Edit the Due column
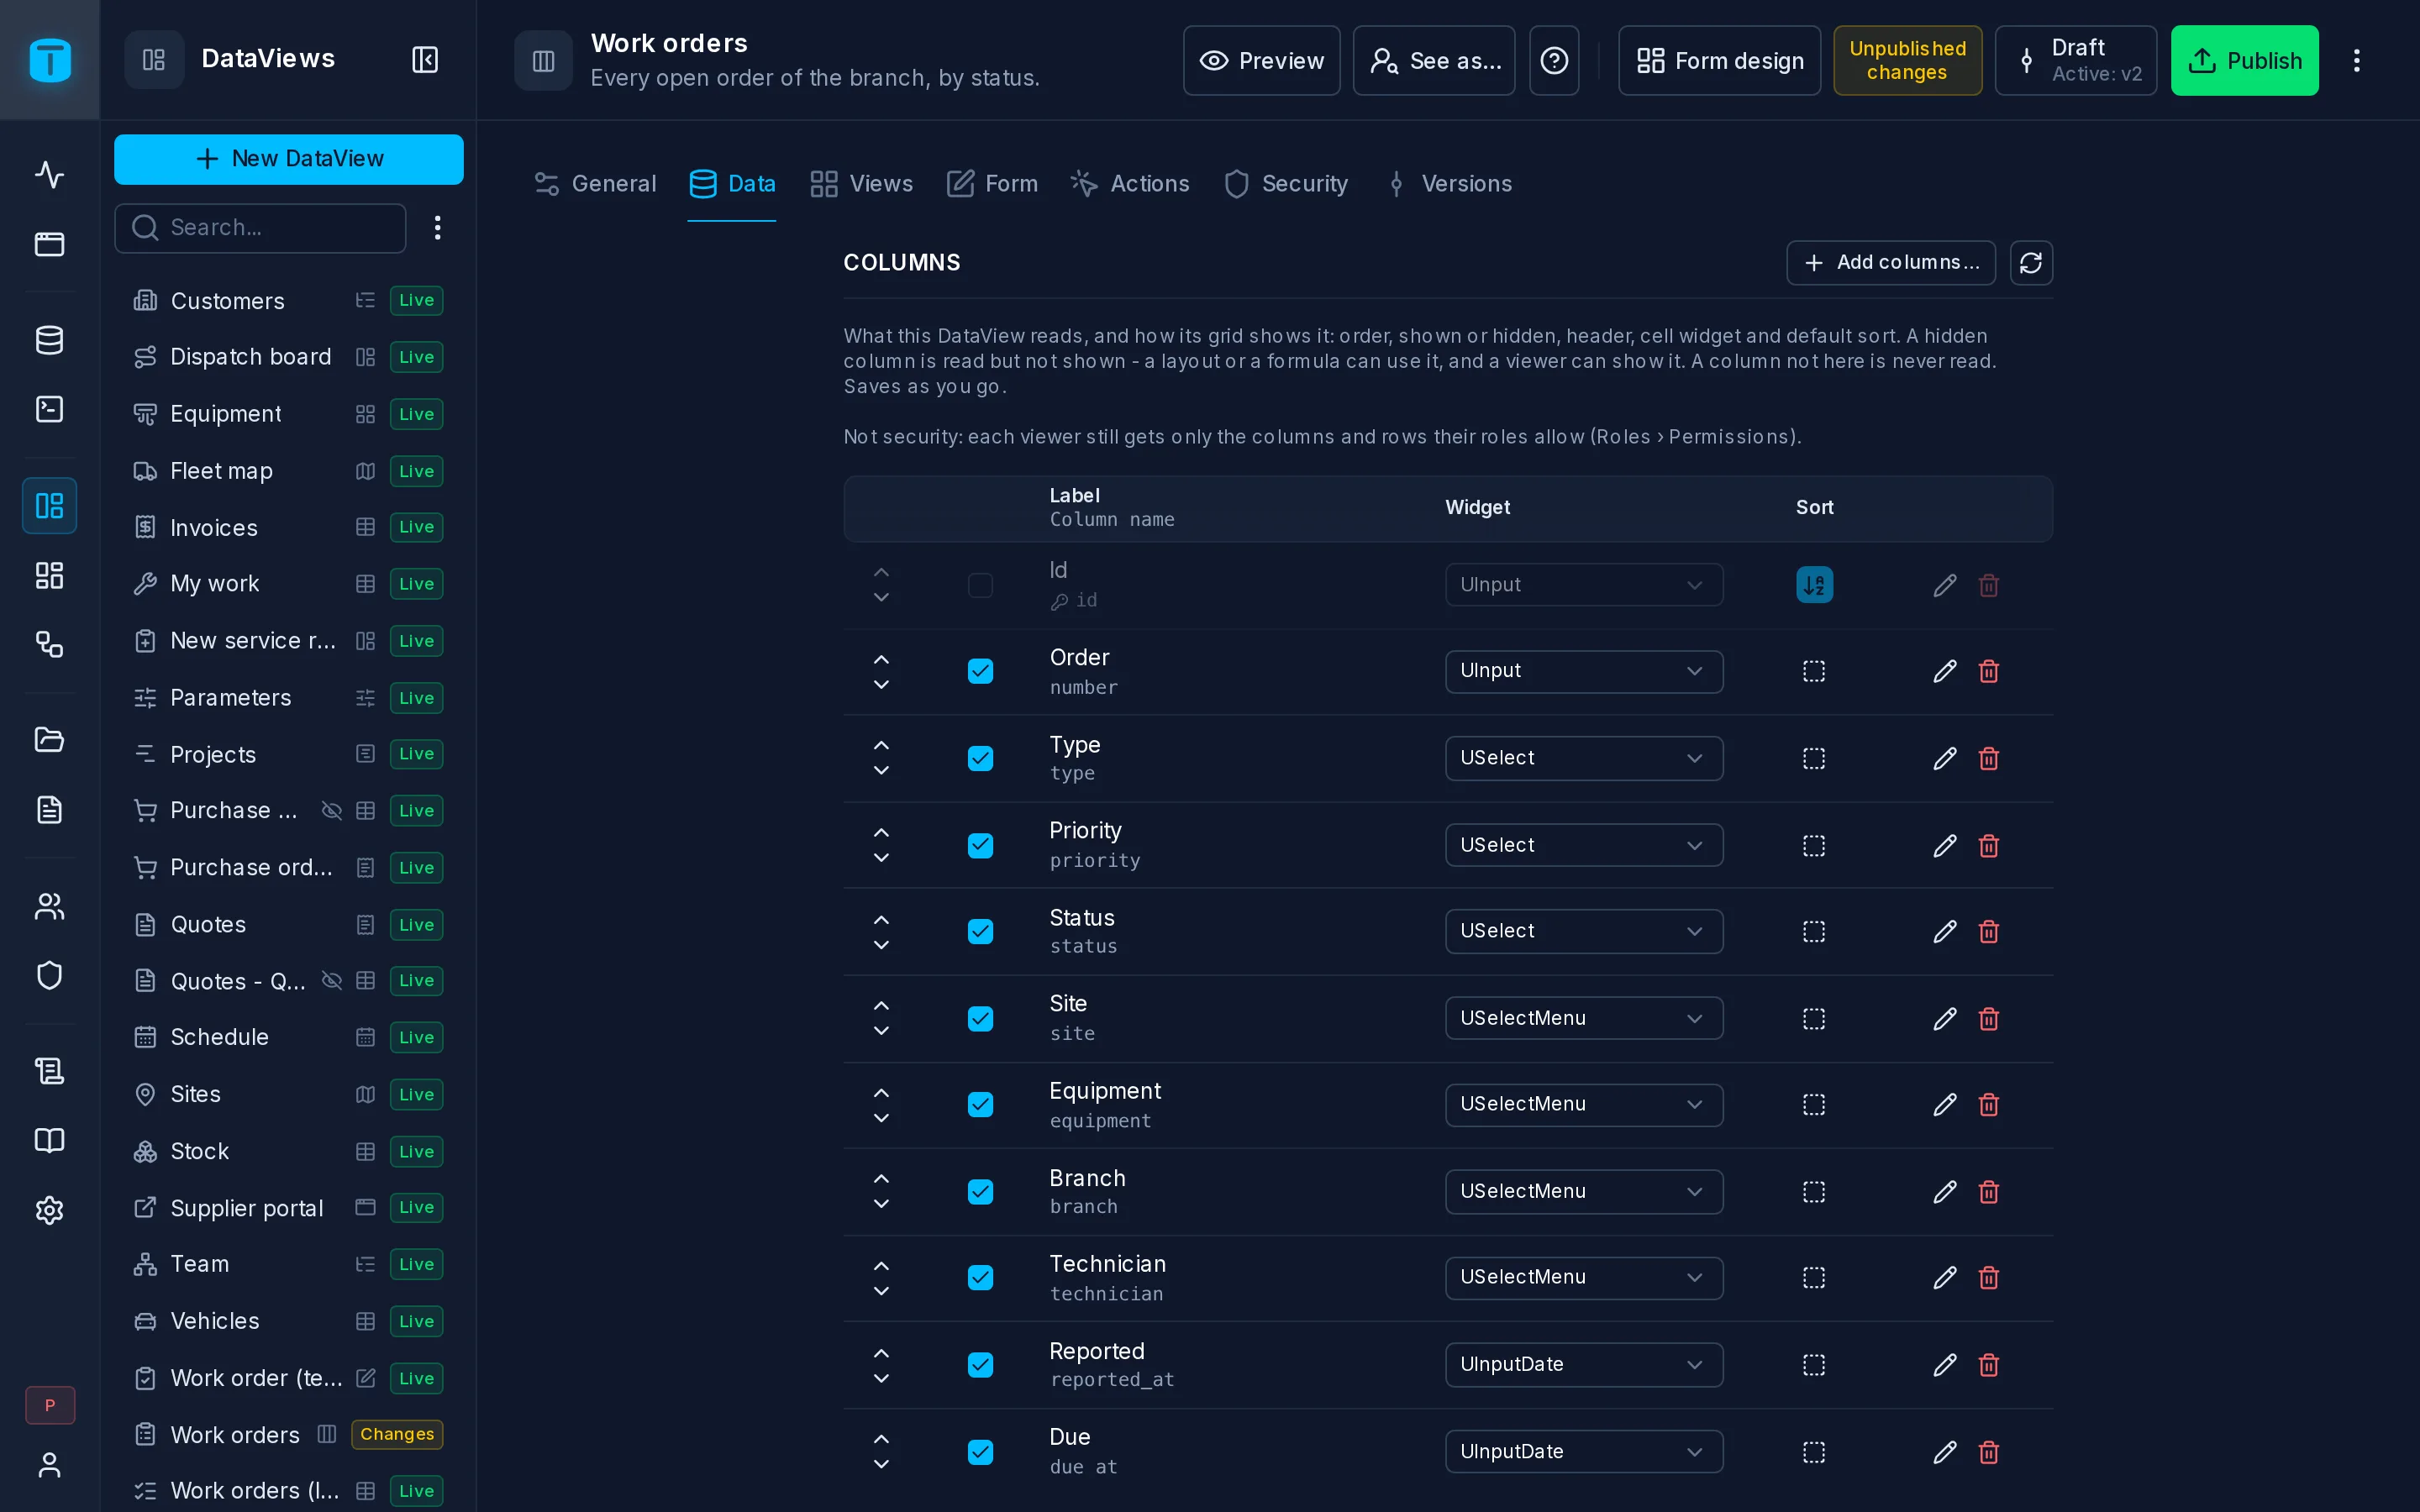Screen dimensions: 2420x1512 coord(1945,1452)
